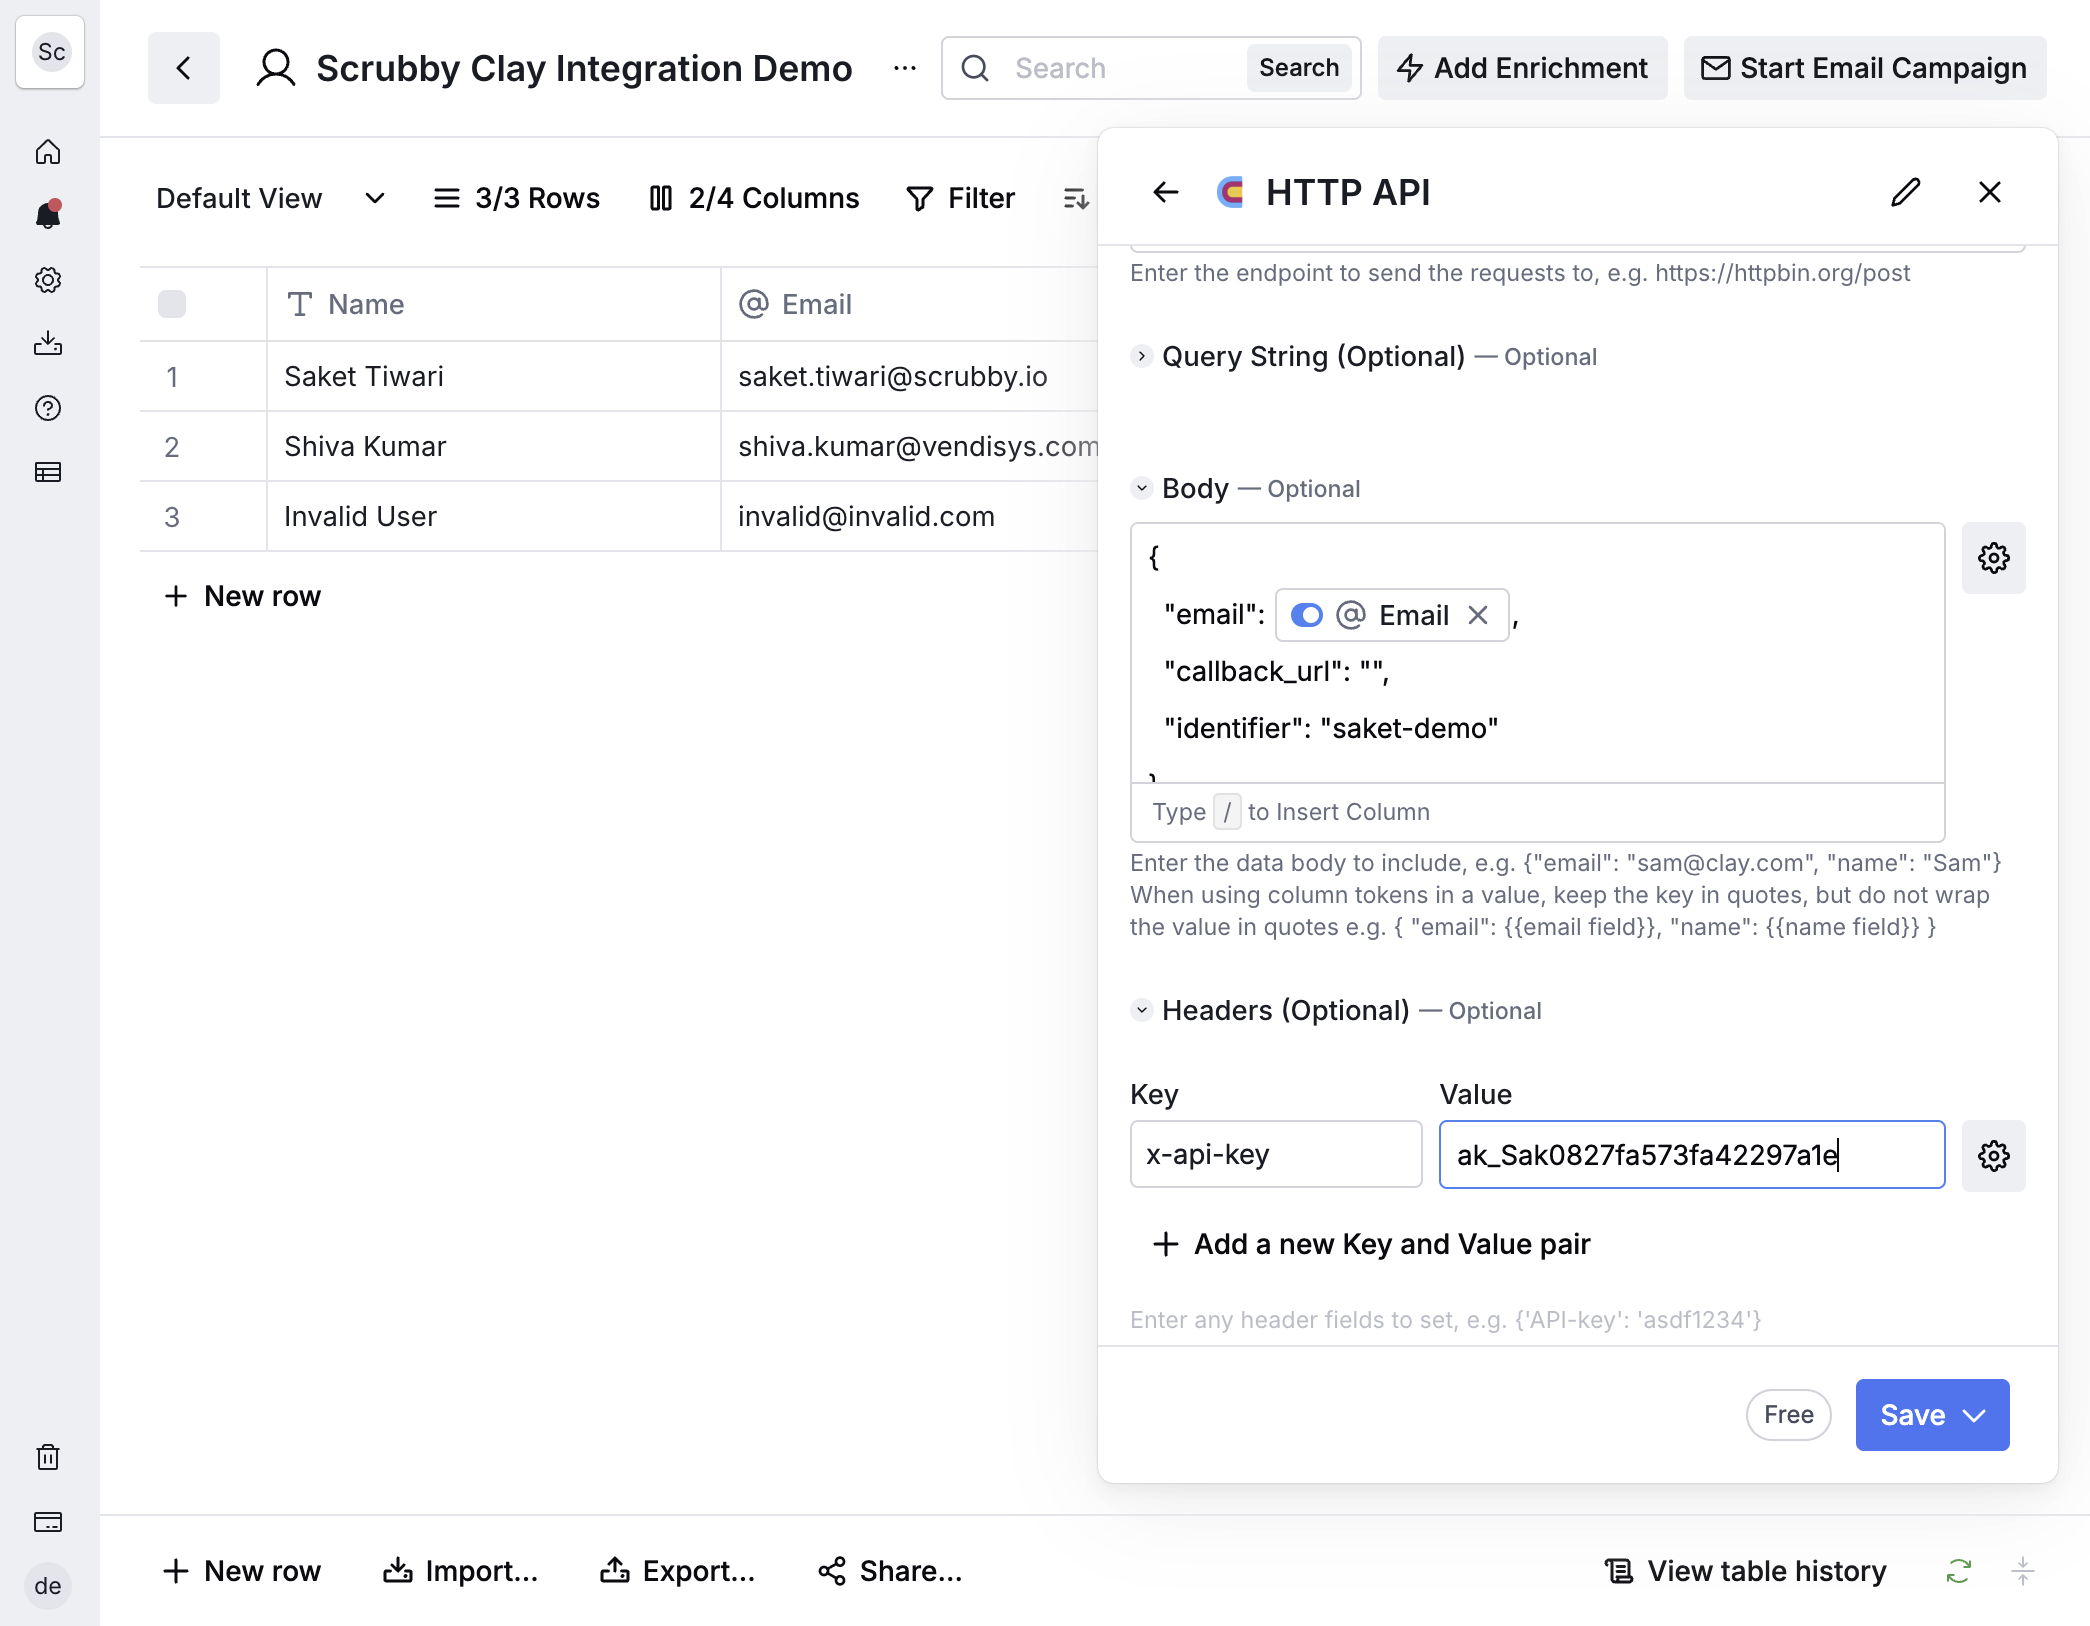Expand the Query String section
2090x1626 pixels.
click(x=1141, y=356)
